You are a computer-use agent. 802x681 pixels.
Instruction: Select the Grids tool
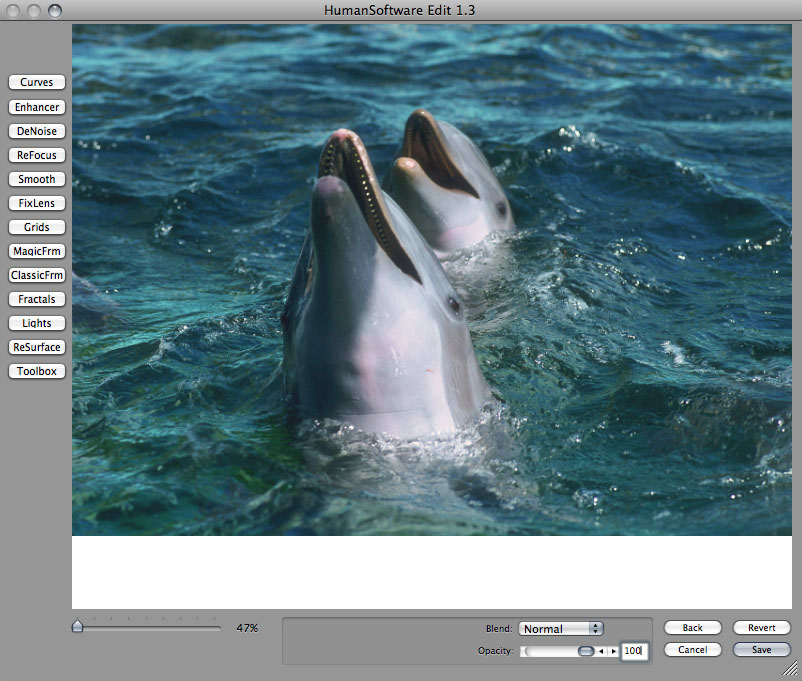(37, 227)
